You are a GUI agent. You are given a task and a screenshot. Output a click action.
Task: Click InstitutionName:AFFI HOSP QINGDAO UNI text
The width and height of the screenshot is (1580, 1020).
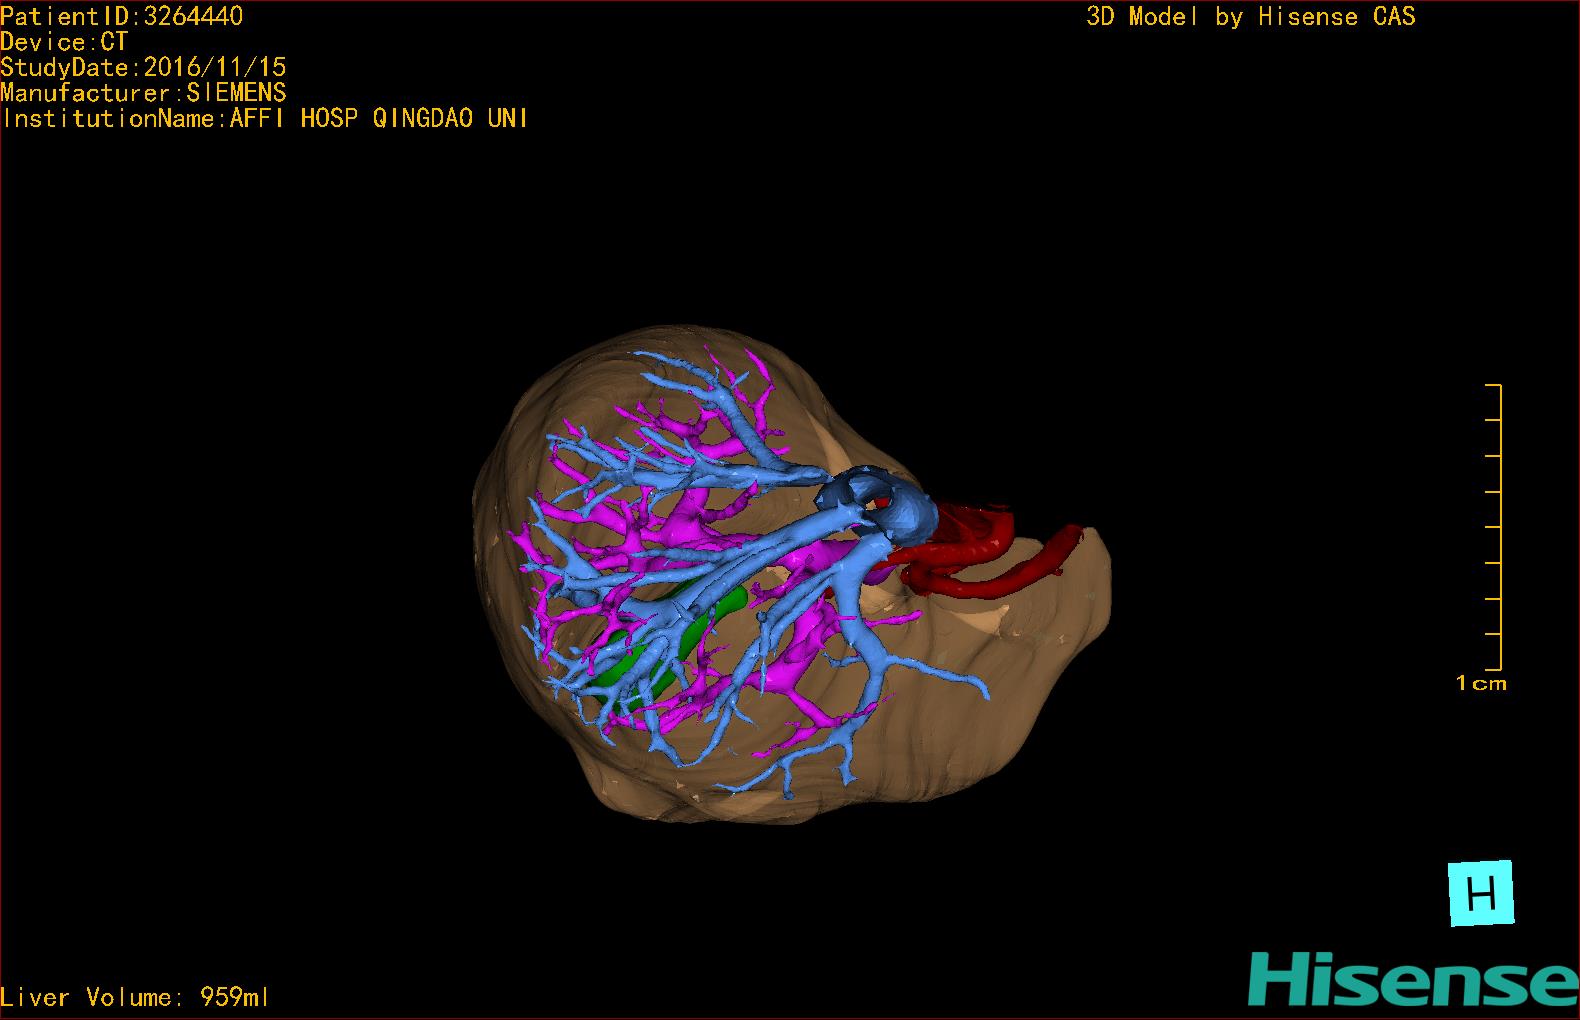[x=265, y=118]
